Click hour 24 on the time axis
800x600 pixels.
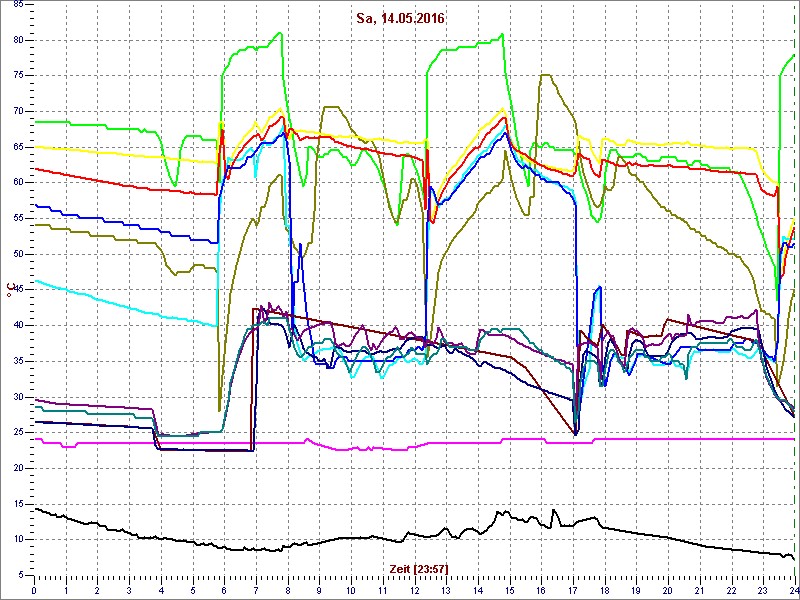coord(793,590)
